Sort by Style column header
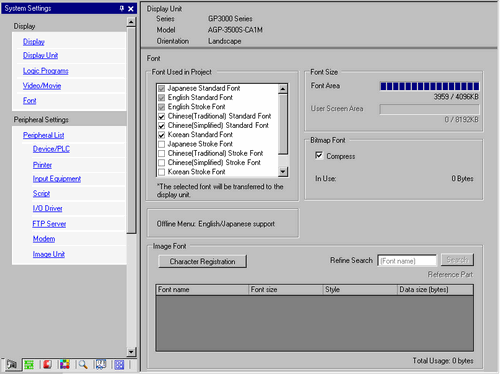Screen dimensions: 500x374 click(360, 290)
